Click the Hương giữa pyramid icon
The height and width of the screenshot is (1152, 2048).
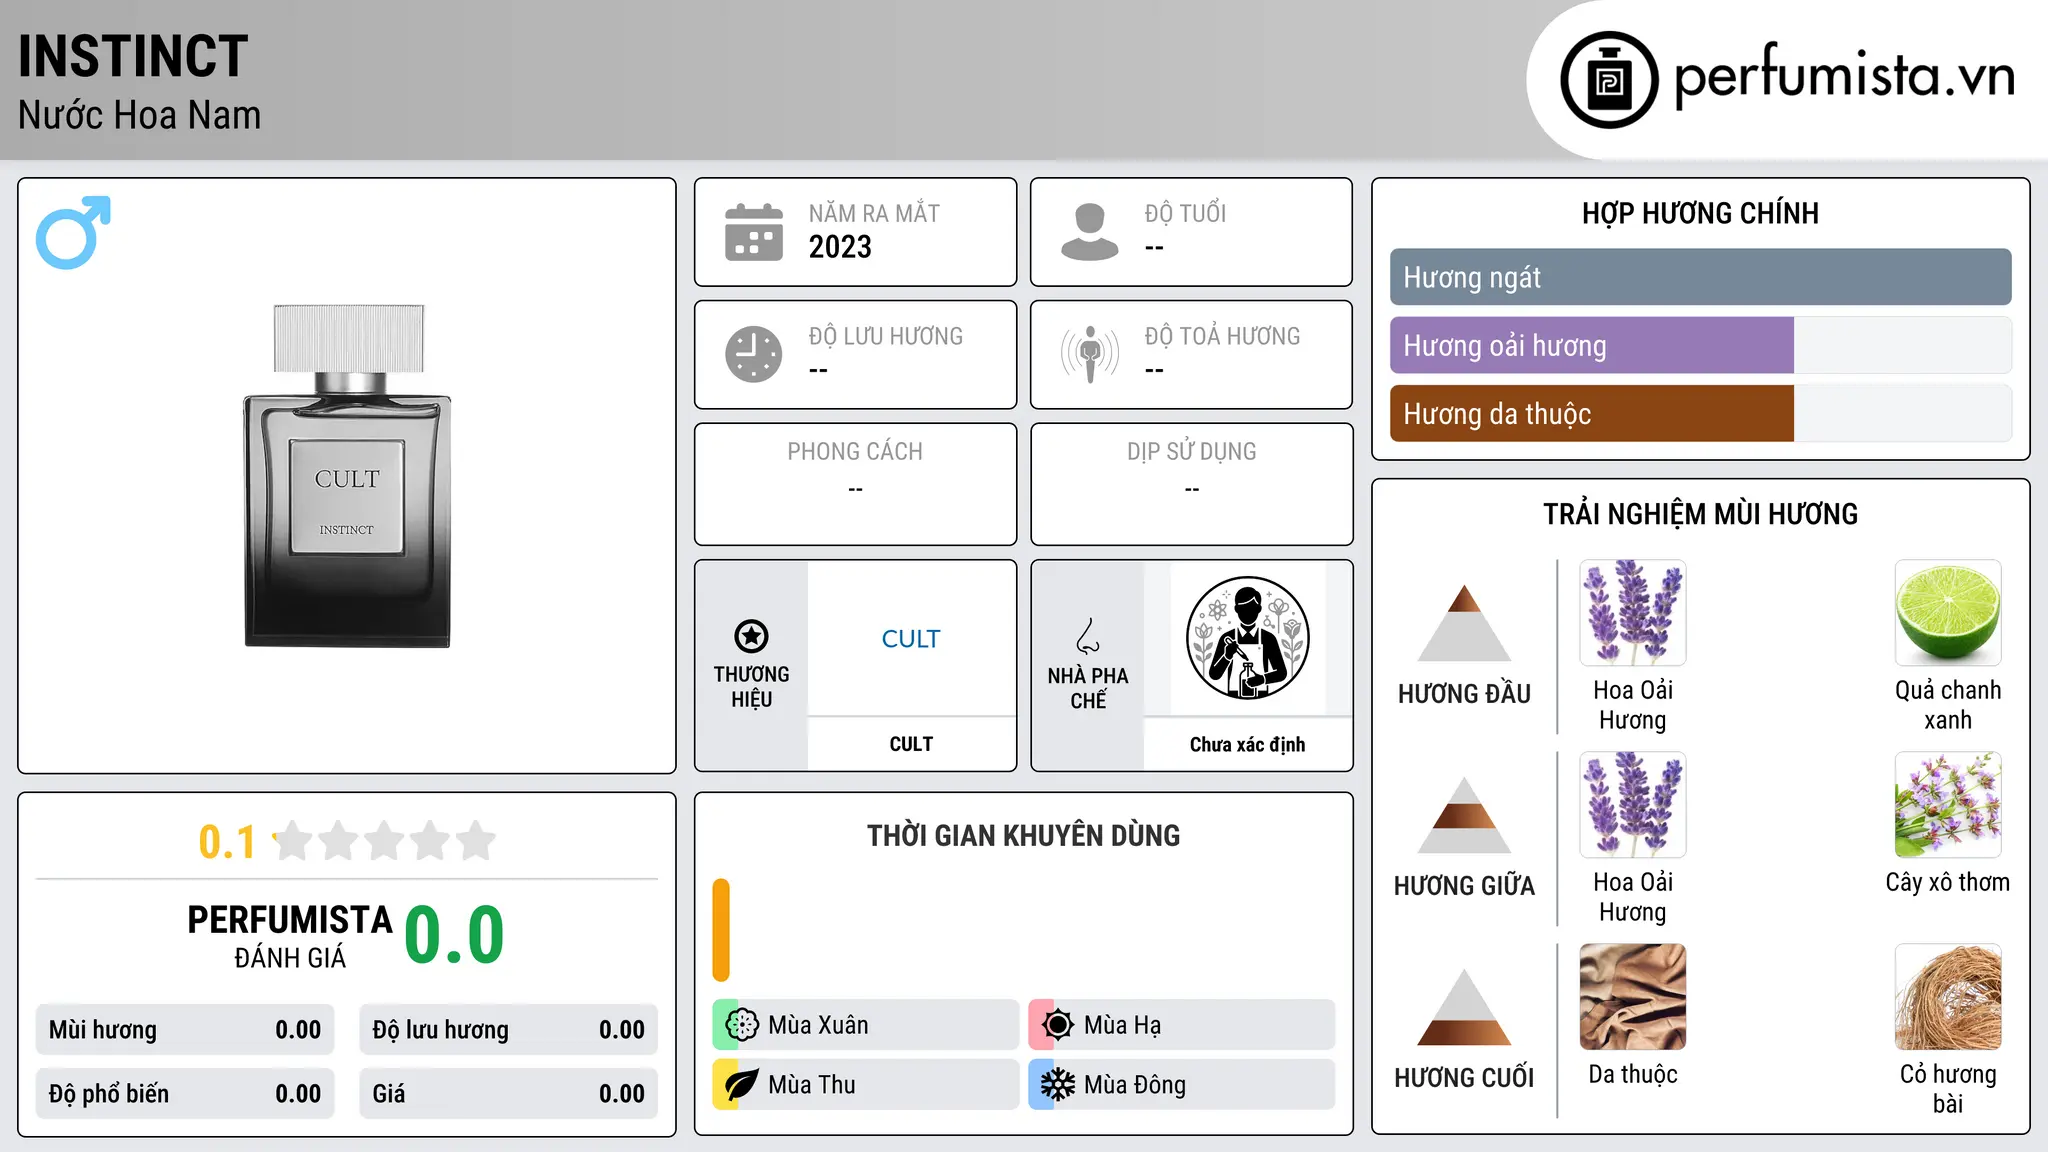tap(1464, 814)
